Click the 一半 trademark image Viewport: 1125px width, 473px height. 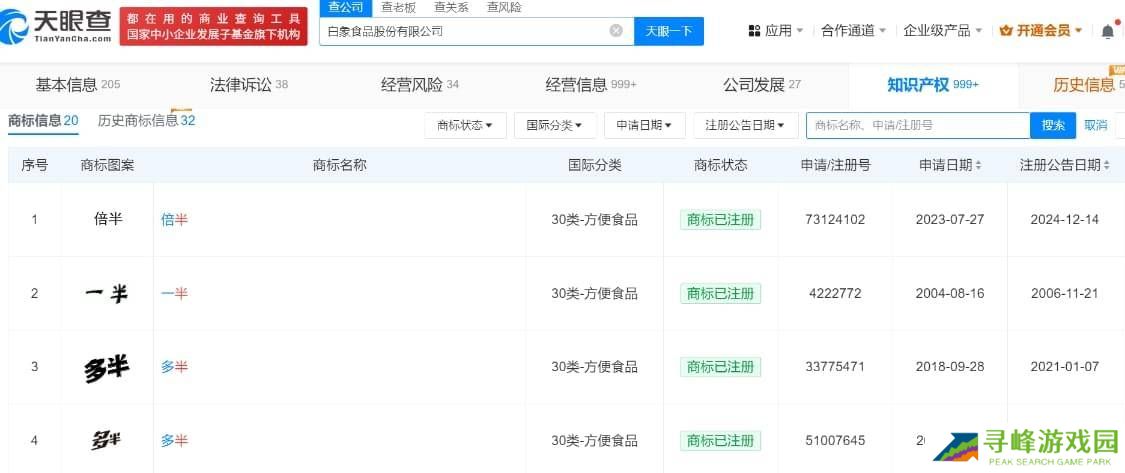tap(106, 293)
